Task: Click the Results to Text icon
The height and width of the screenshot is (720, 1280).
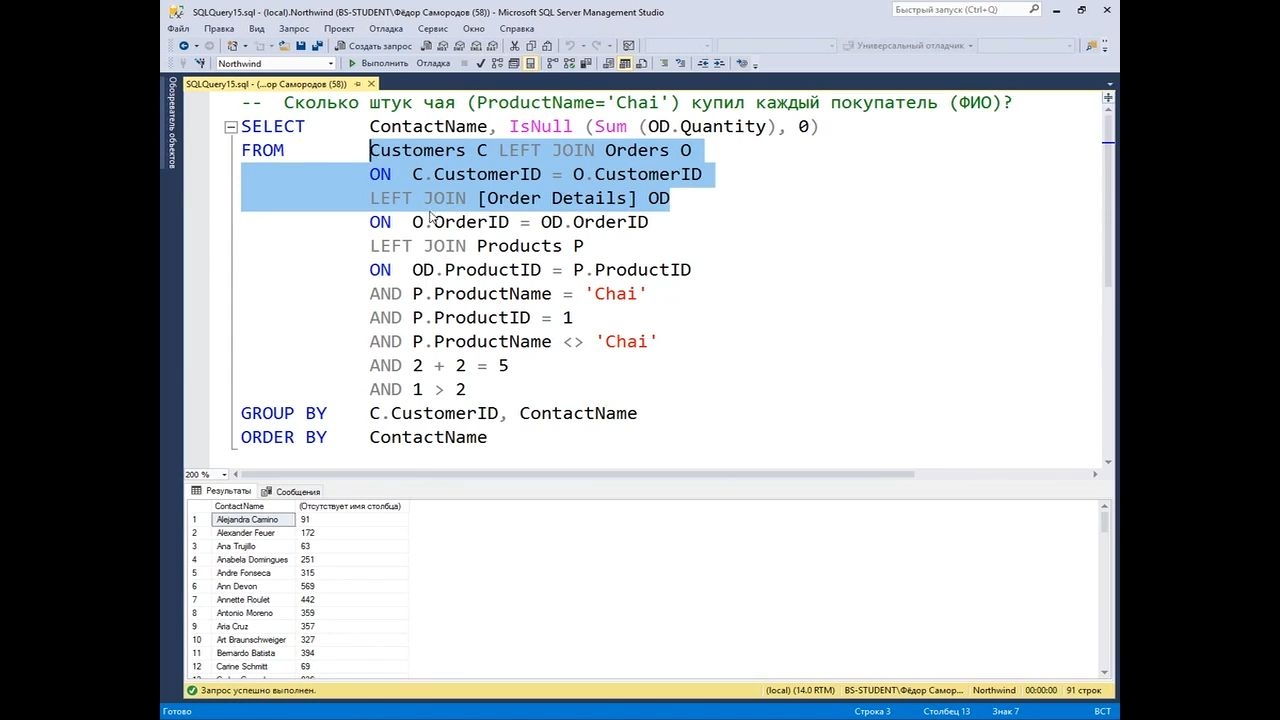Action: click(610, 64)
